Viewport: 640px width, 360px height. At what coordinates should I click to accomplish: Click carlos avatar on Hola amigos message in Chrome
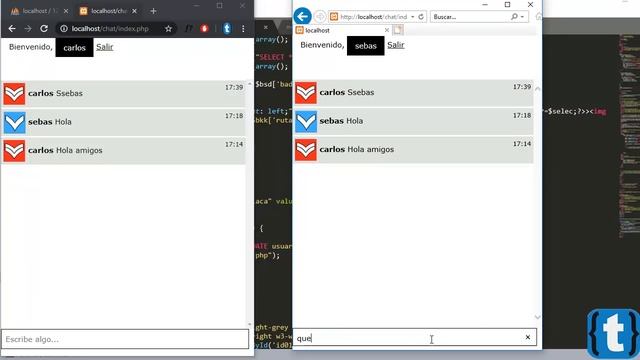14,151
